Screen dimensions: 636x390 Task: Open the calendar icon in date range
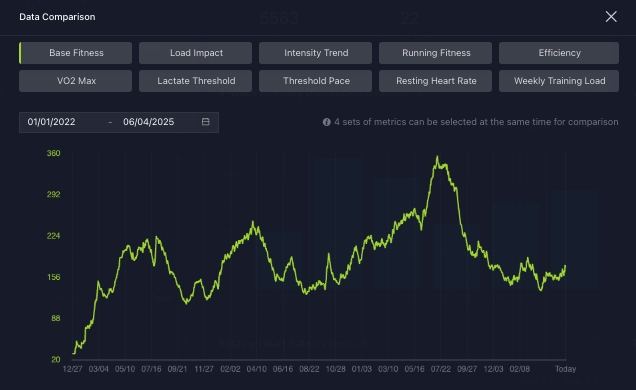coord(206,122)
